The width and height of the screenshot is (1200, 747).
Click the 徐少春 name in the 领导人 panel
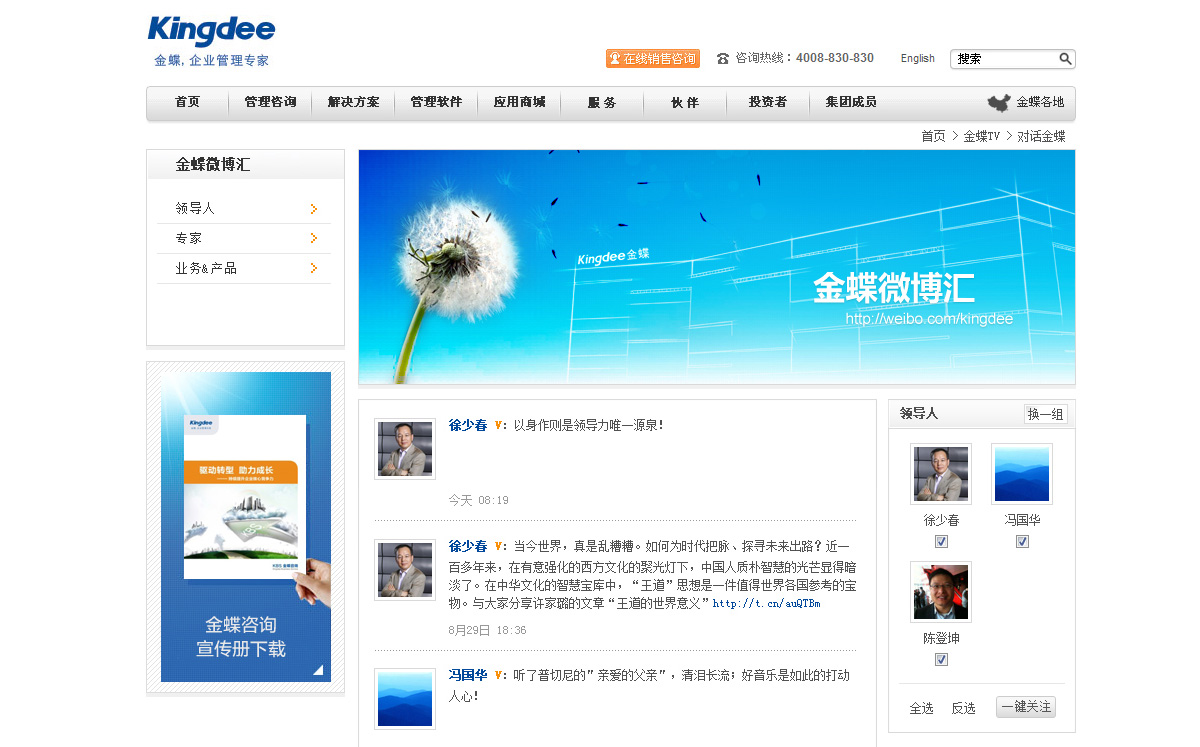941,520
